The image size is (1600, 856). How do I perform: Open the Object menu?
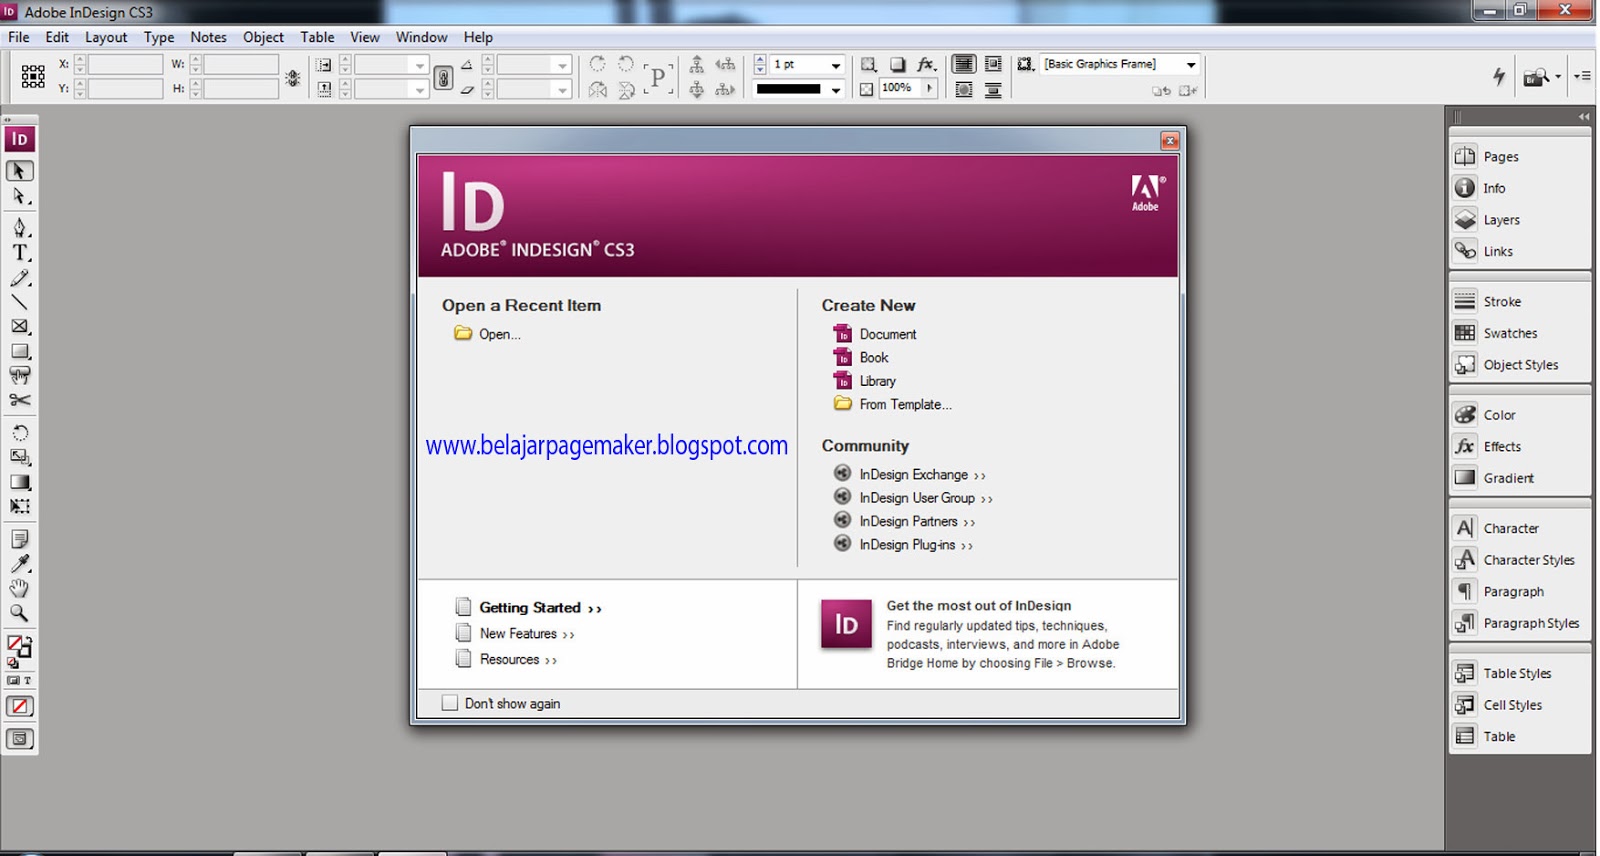[x=263, y=37]
